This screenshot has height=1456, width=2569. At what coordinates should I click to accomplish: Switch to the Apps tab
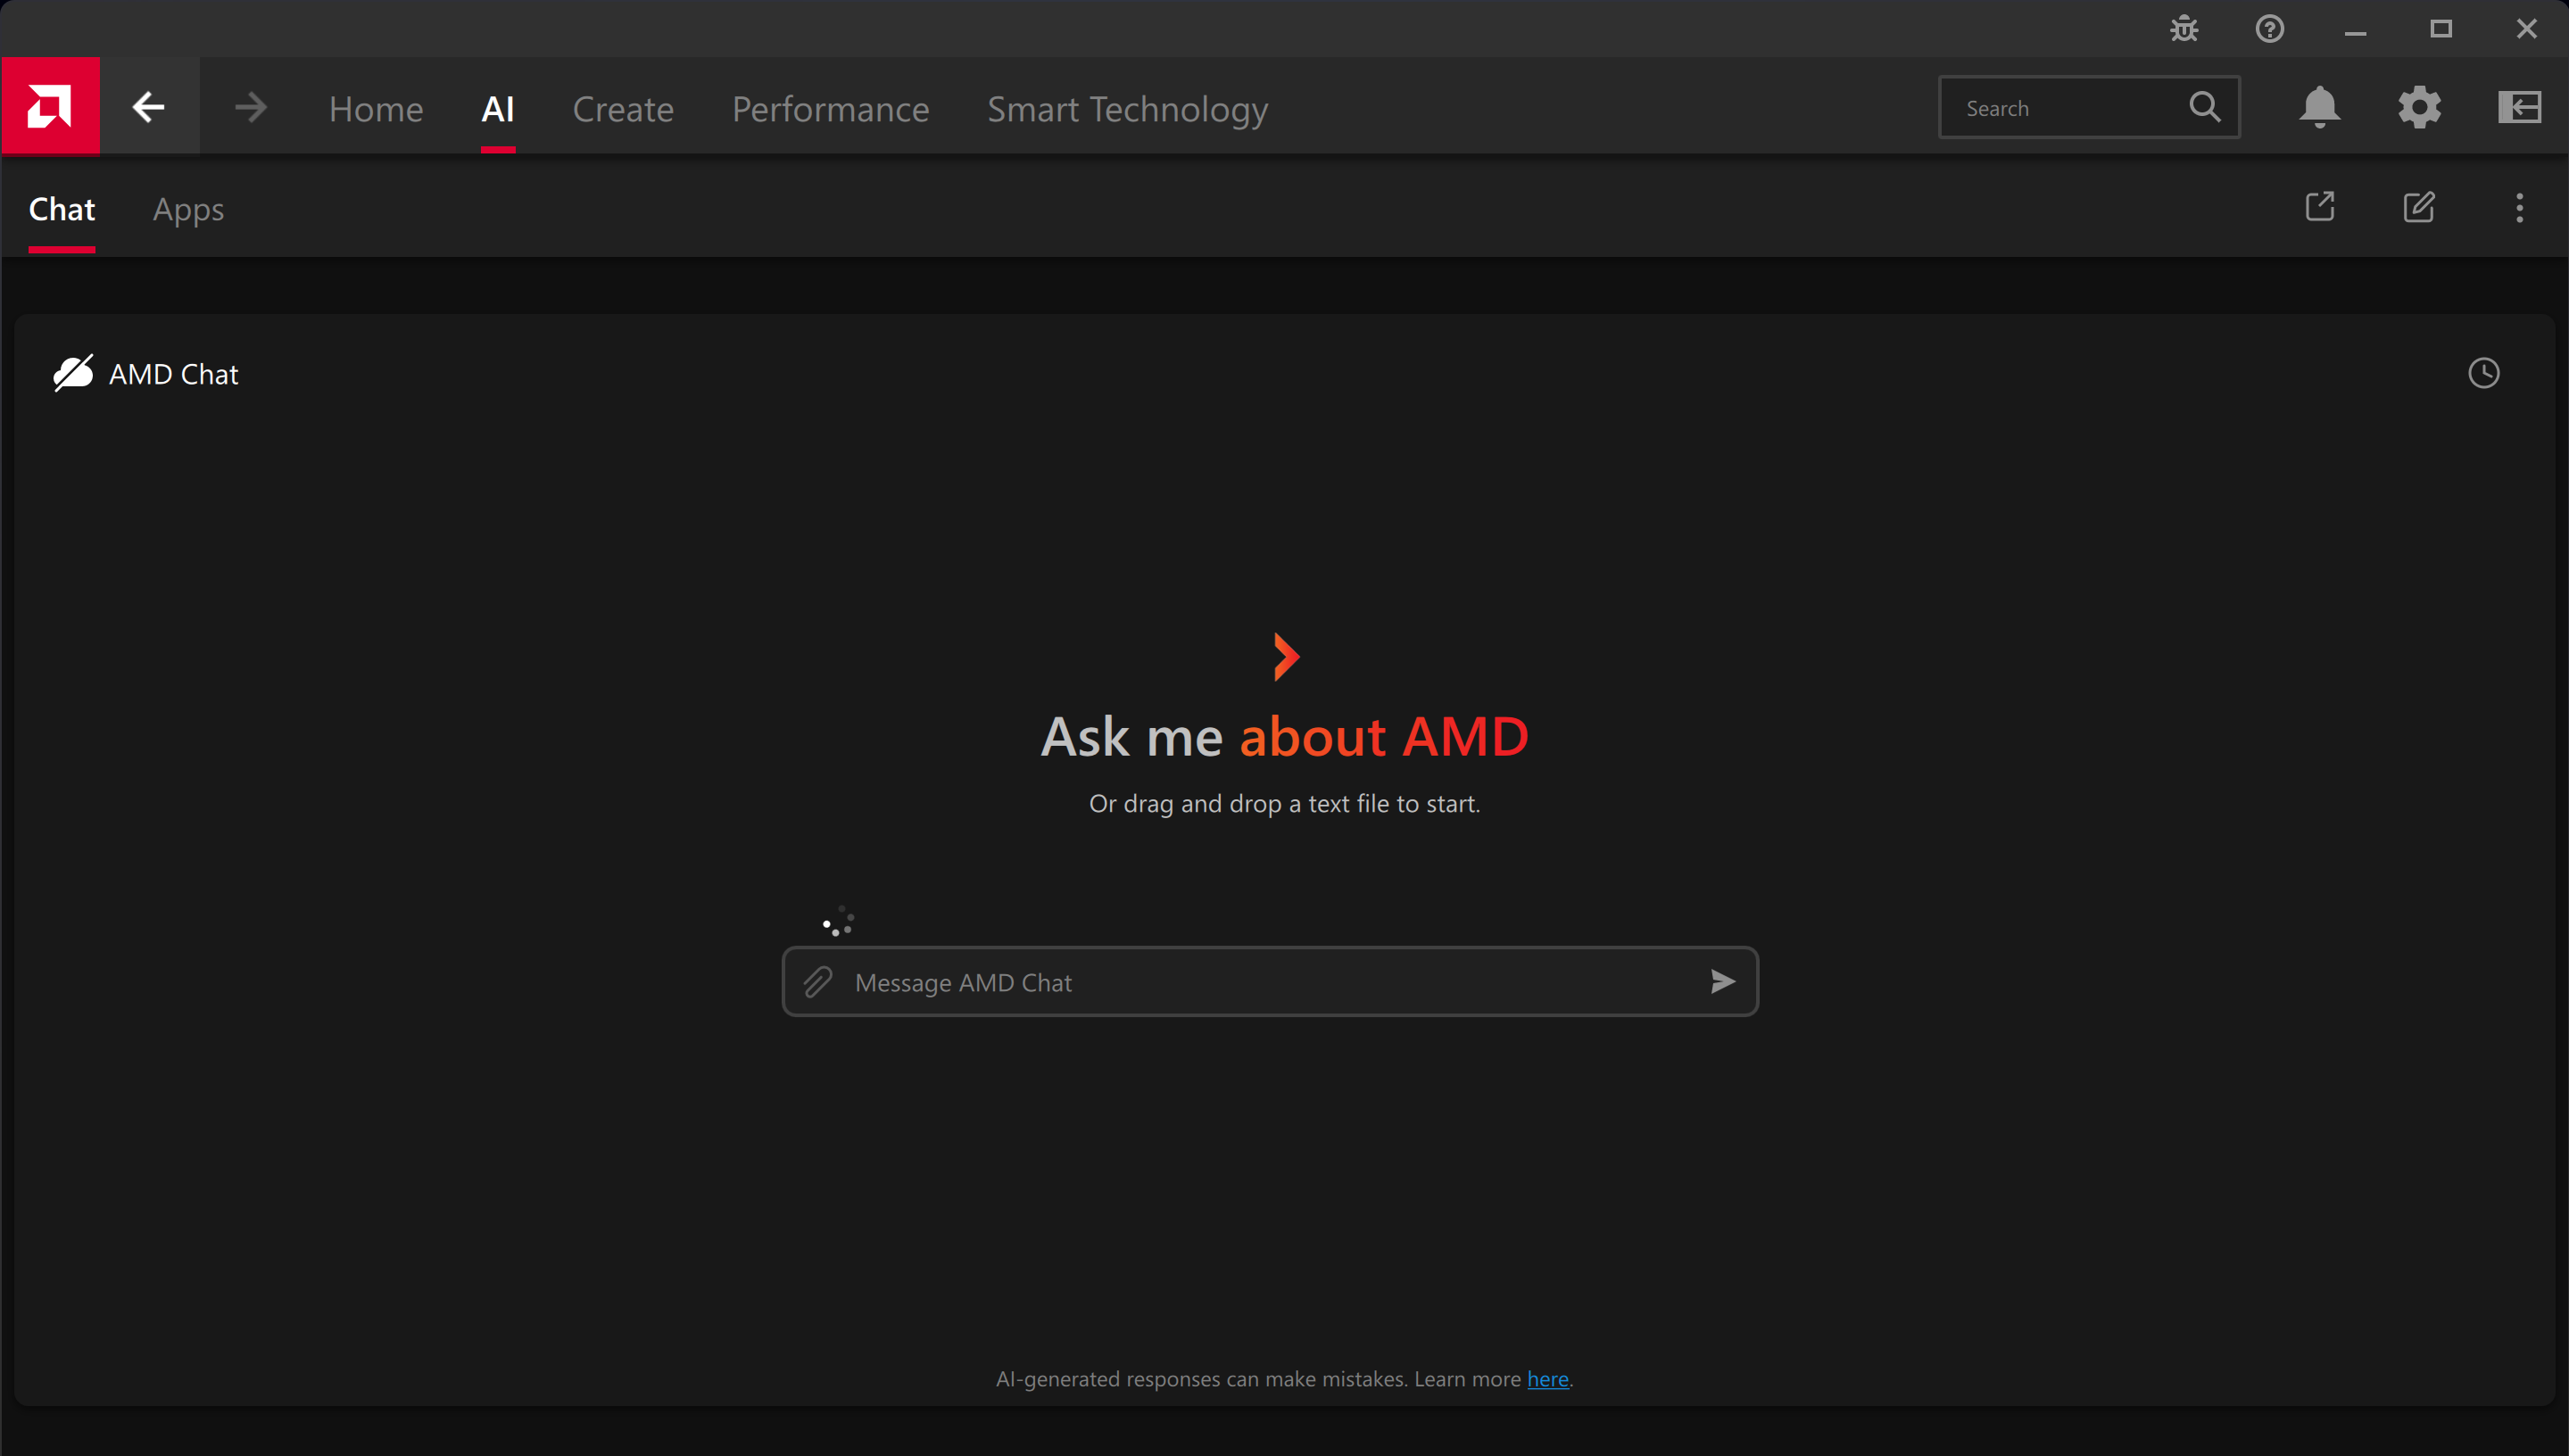[x=188, y=209]
